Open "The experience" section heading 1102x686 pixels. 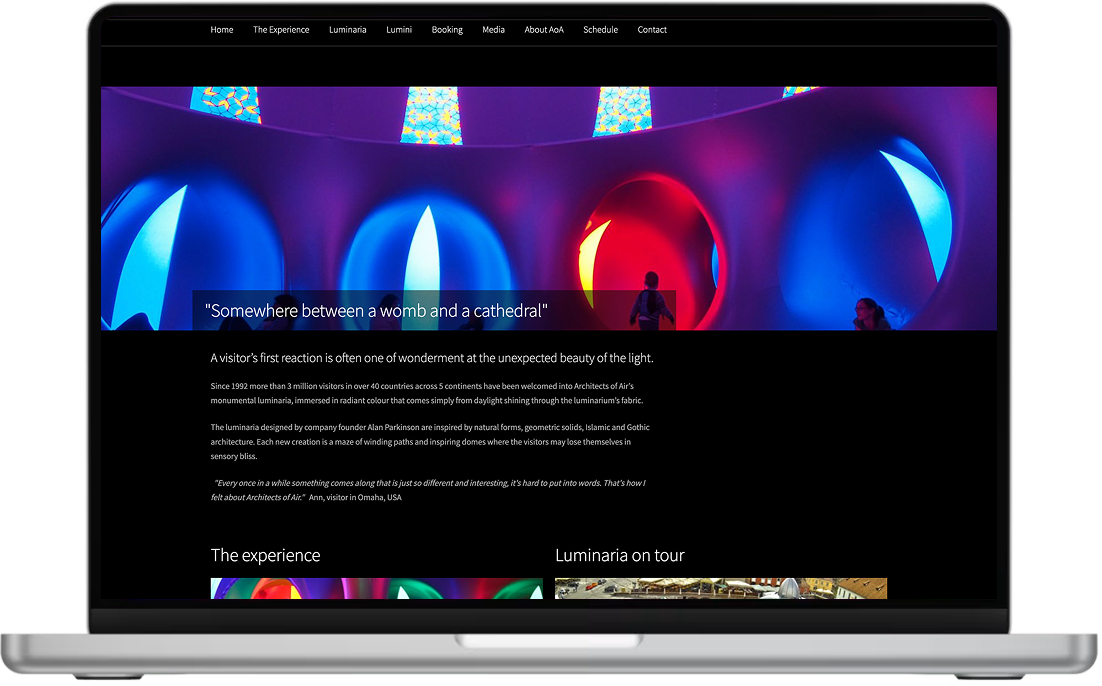pyautogui.click(x=265, y=555)
